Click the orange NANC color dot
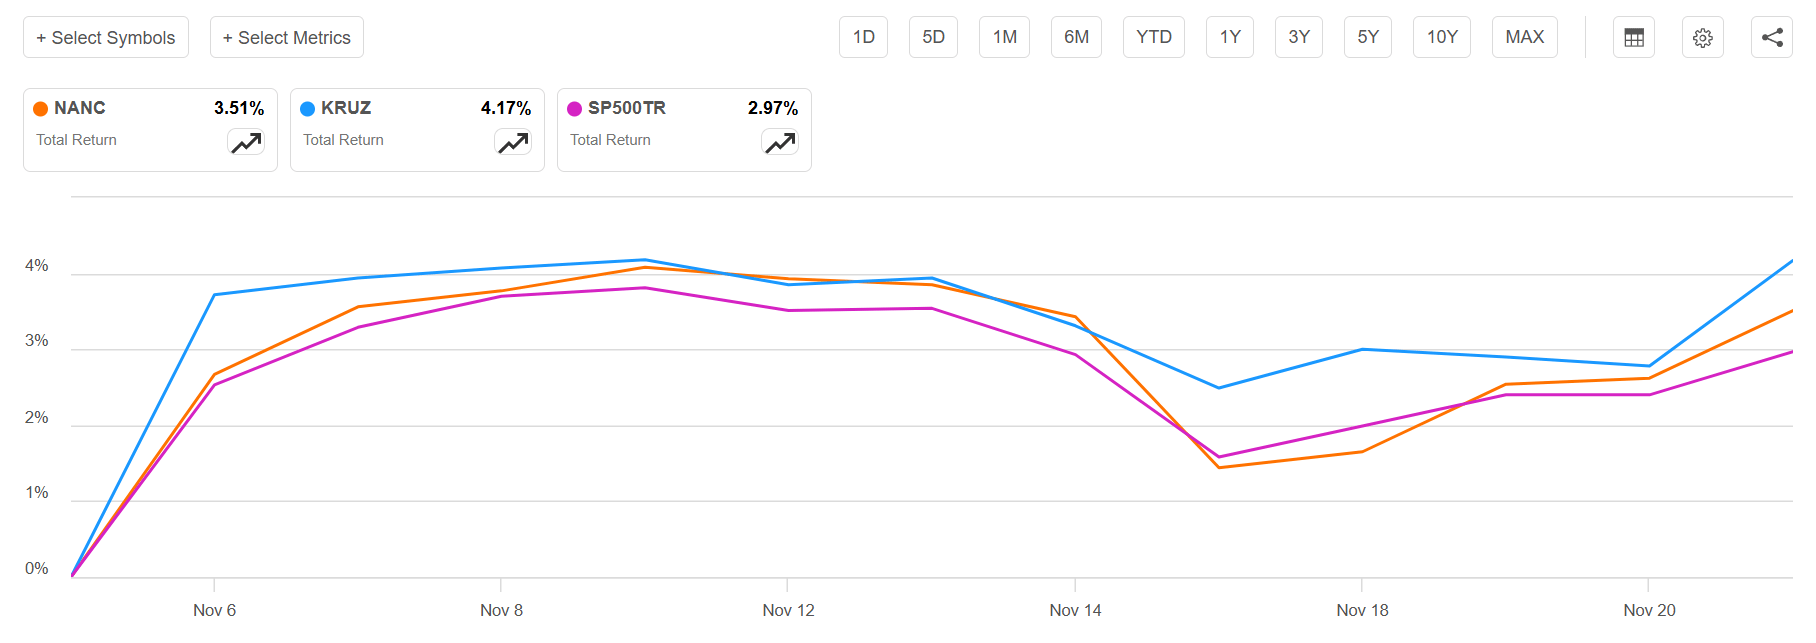The image size is (1816, 643). coord(40,107)
